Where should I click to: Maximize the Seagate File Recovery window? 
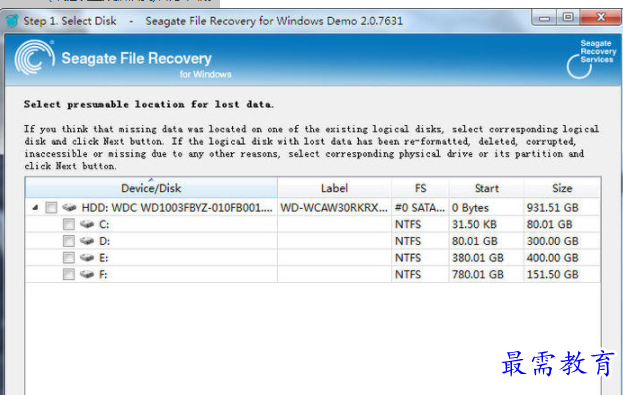[x=568, y=18]
